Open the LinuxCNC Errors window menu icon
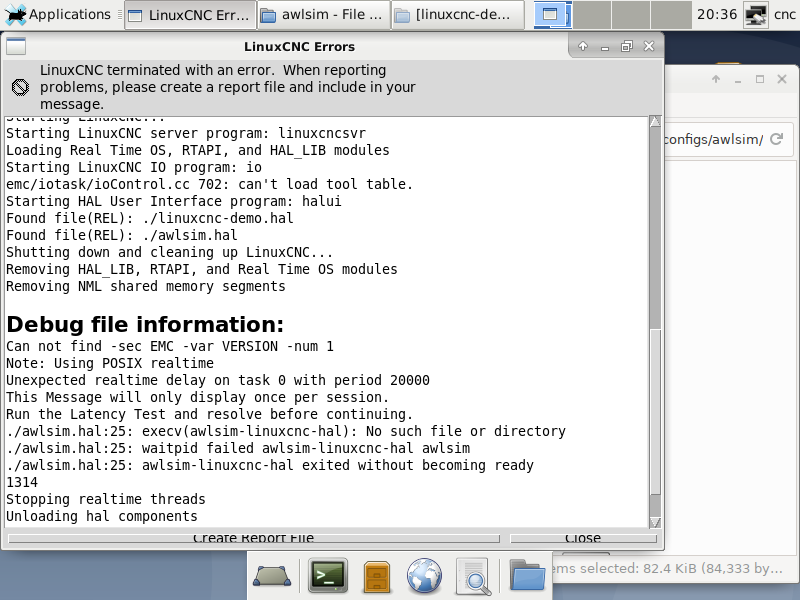Screen dimensions: 800x600 point(16,47)
